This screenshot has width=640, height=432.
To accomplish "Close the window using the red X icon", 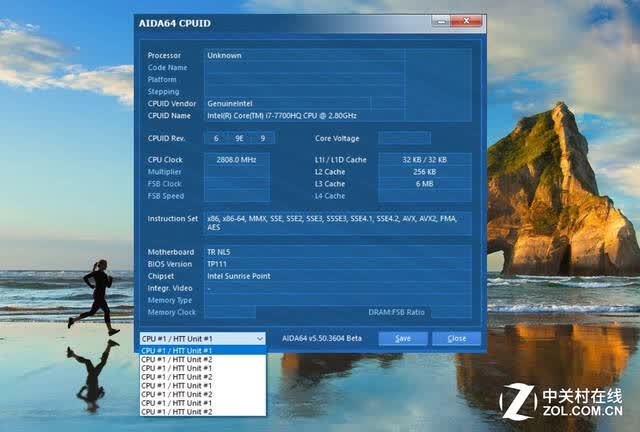I will pyautogui.click(x=466, y=21).
